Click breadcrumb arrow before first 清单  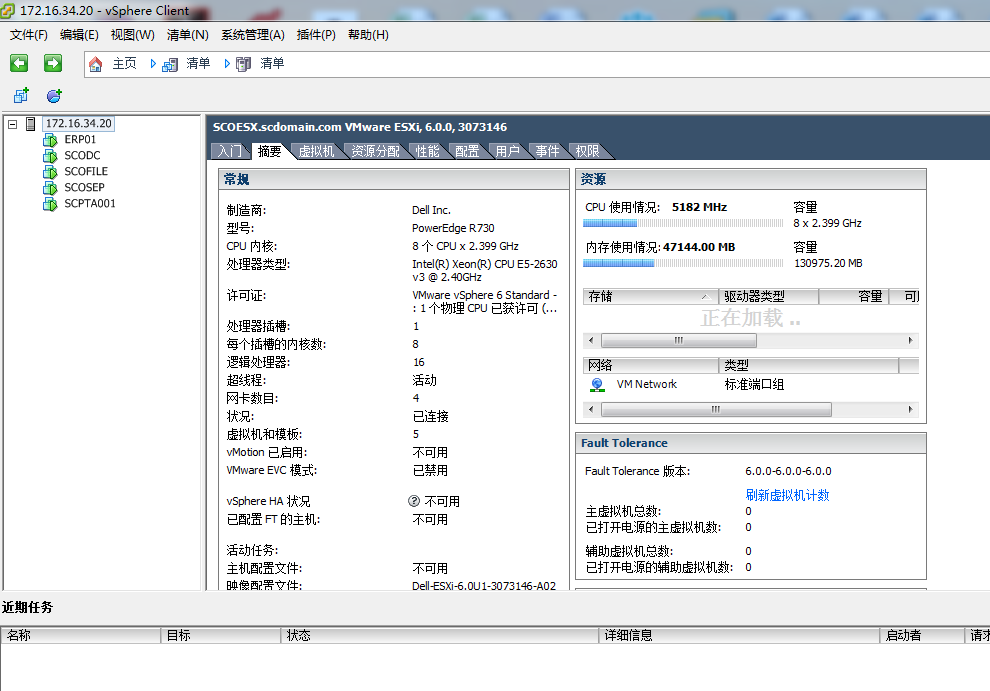pyautogui.click(x=153, y=63)
